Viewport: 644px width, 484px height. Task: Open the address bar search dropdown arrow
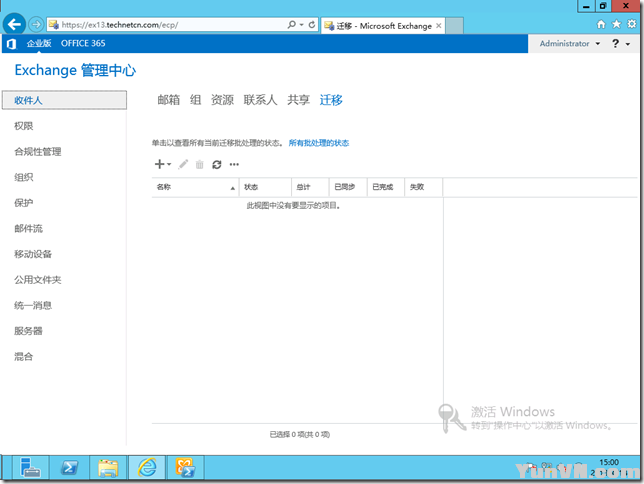click(301, 25)
